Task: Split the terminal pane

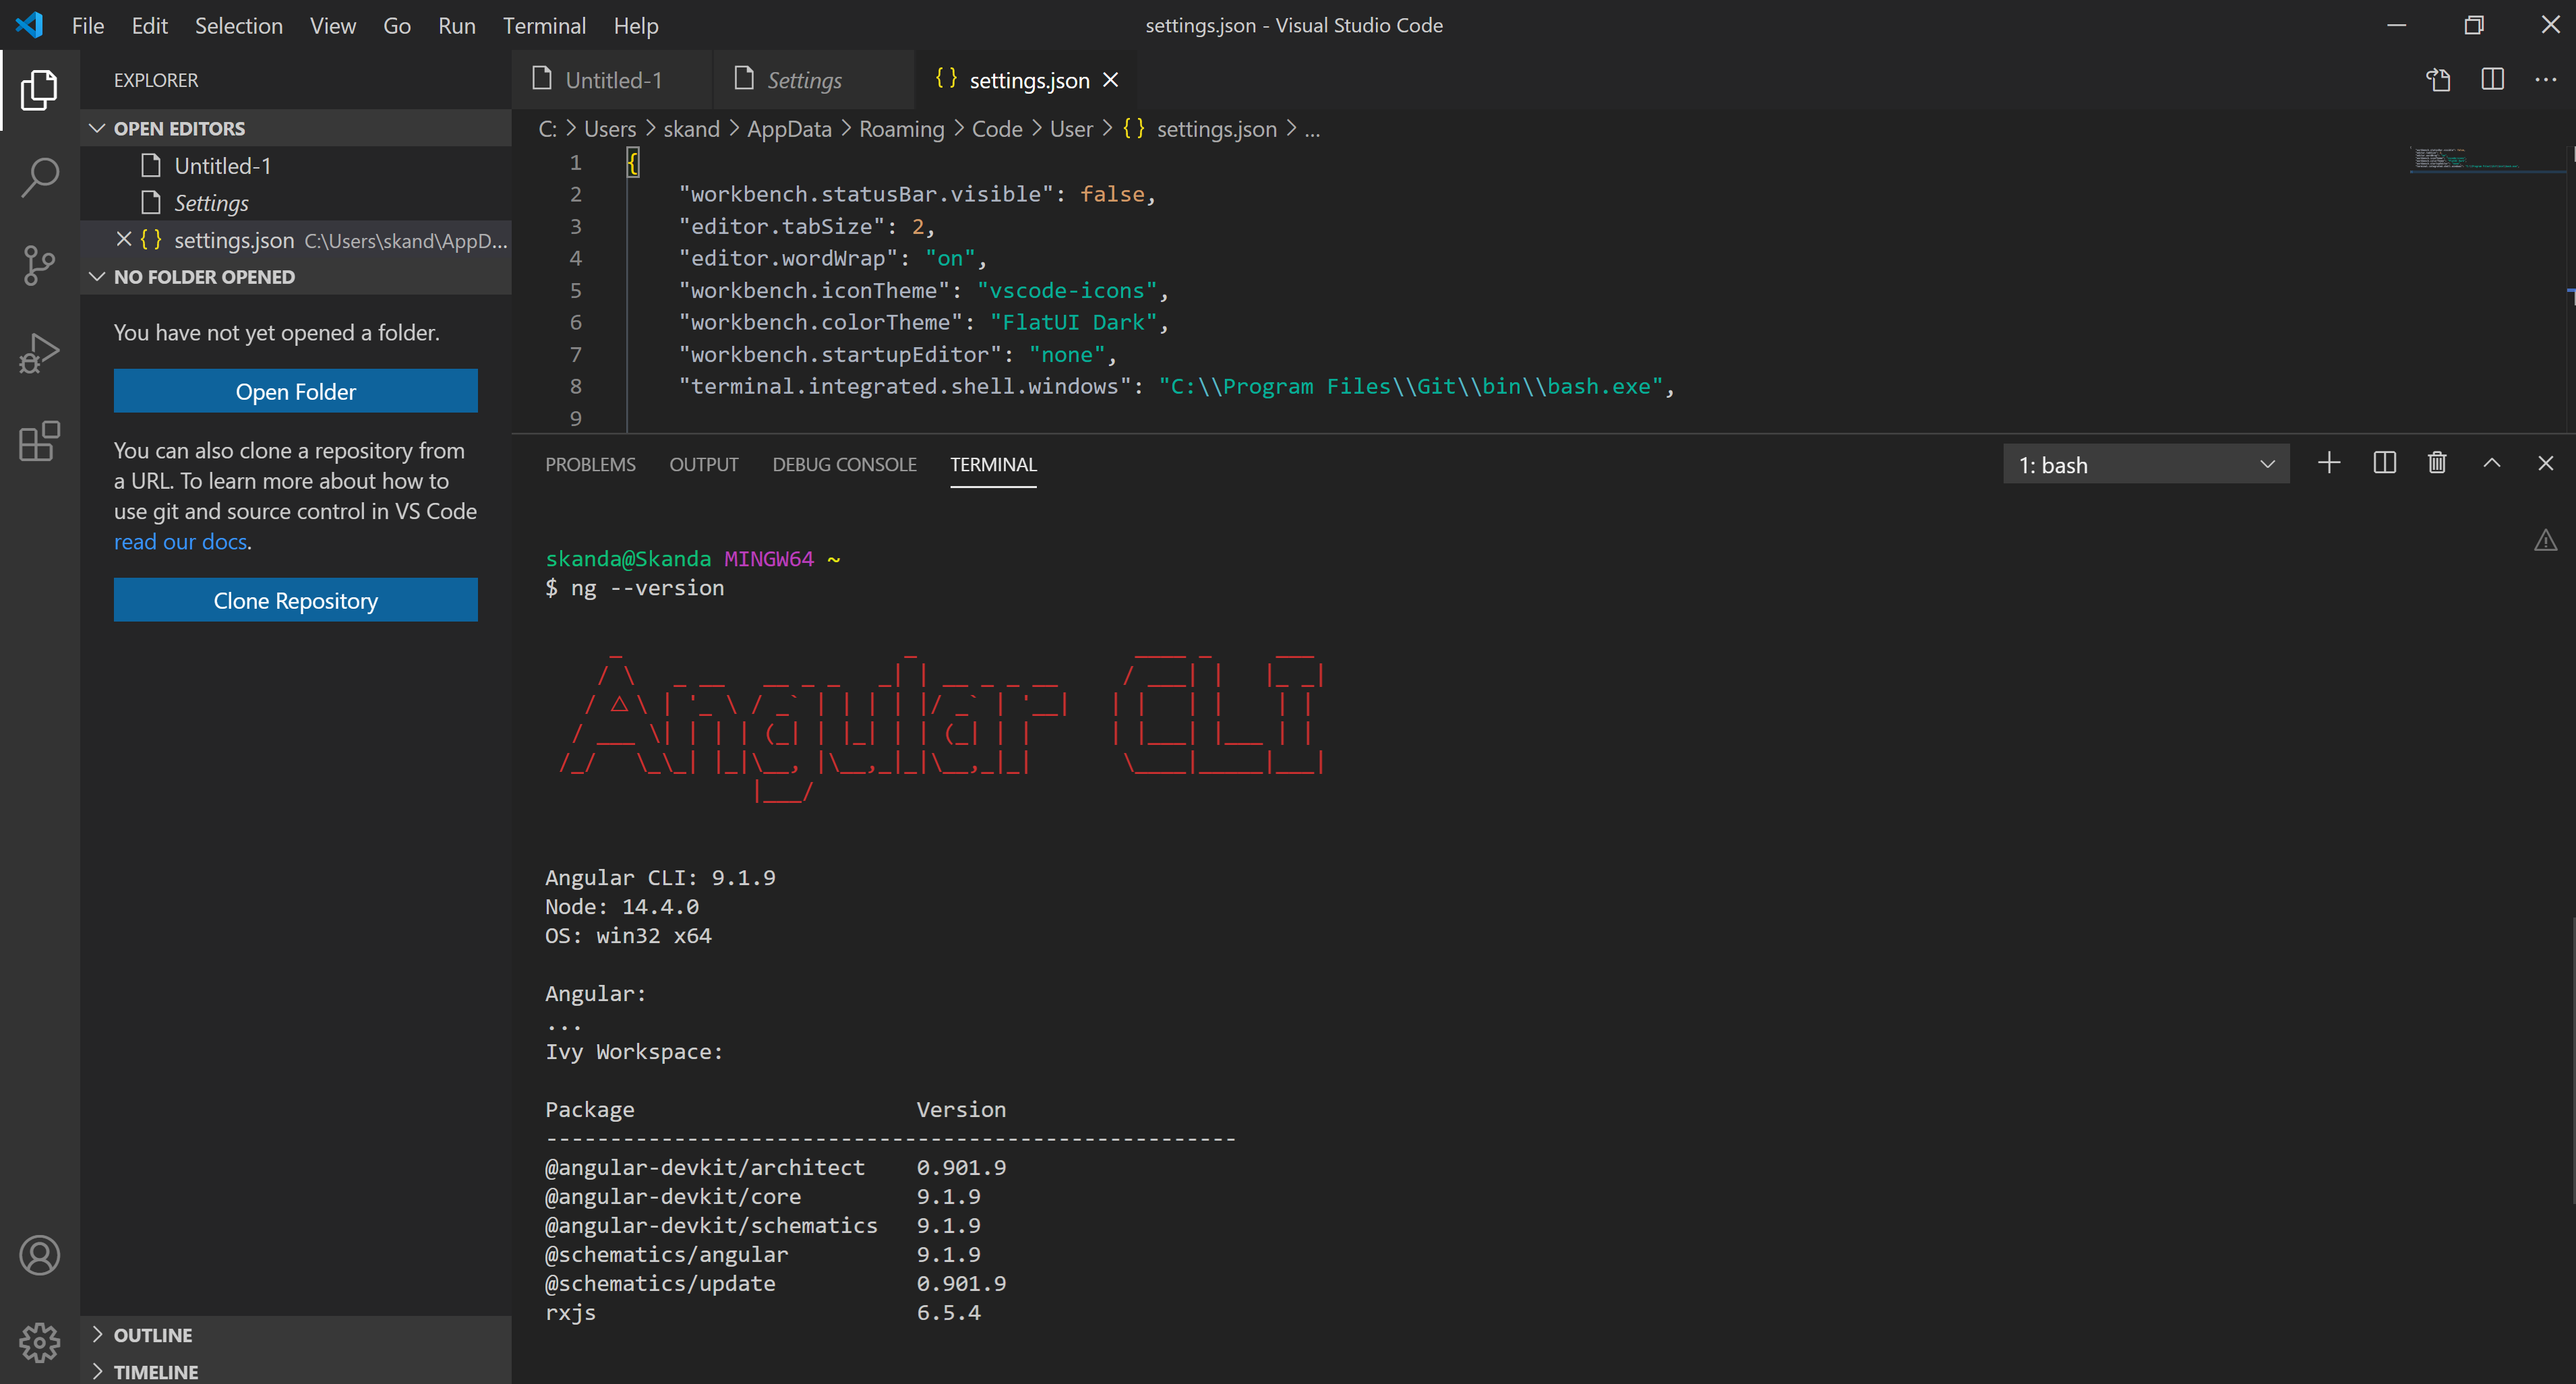Action: 2384,463
